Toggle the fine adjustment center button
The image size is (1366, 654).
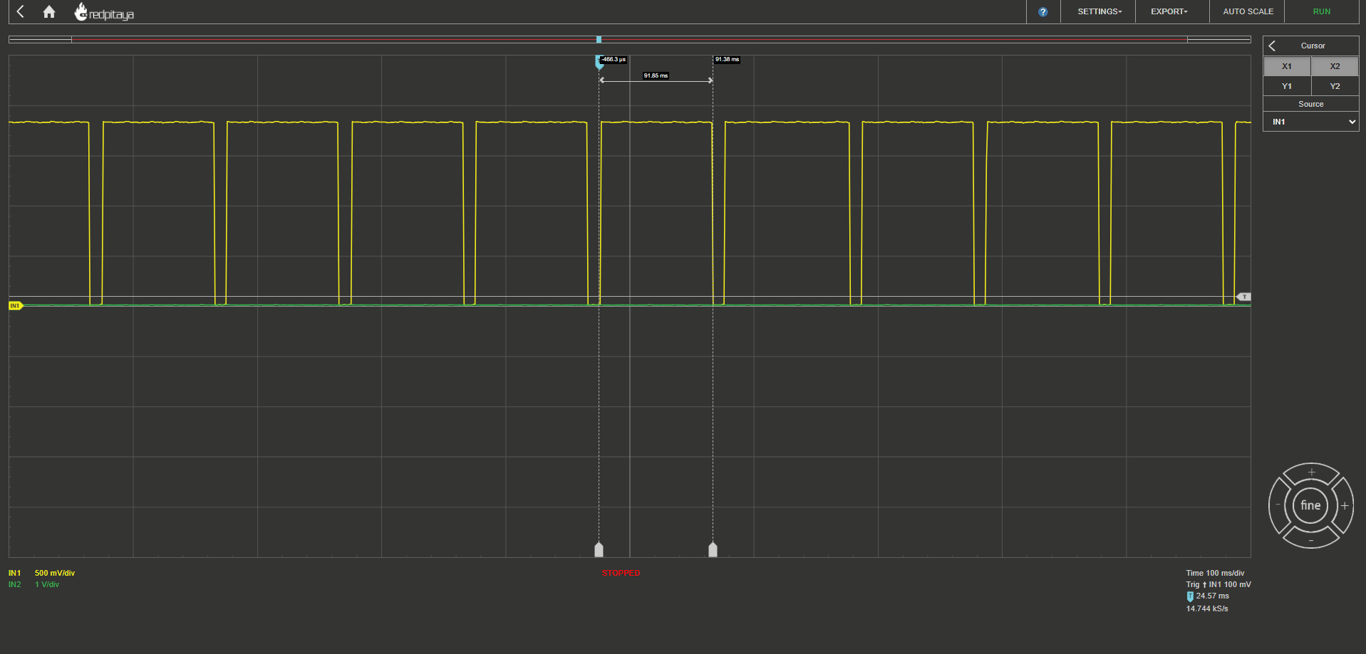point(1311,506)
